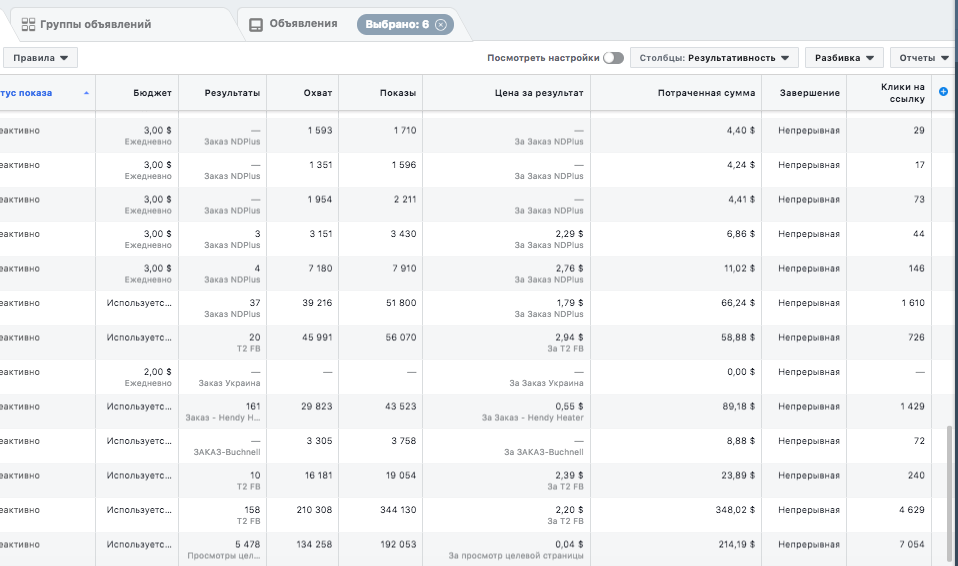Click spent amount 23,89 $
958x566 pixels.
(738, 475)
